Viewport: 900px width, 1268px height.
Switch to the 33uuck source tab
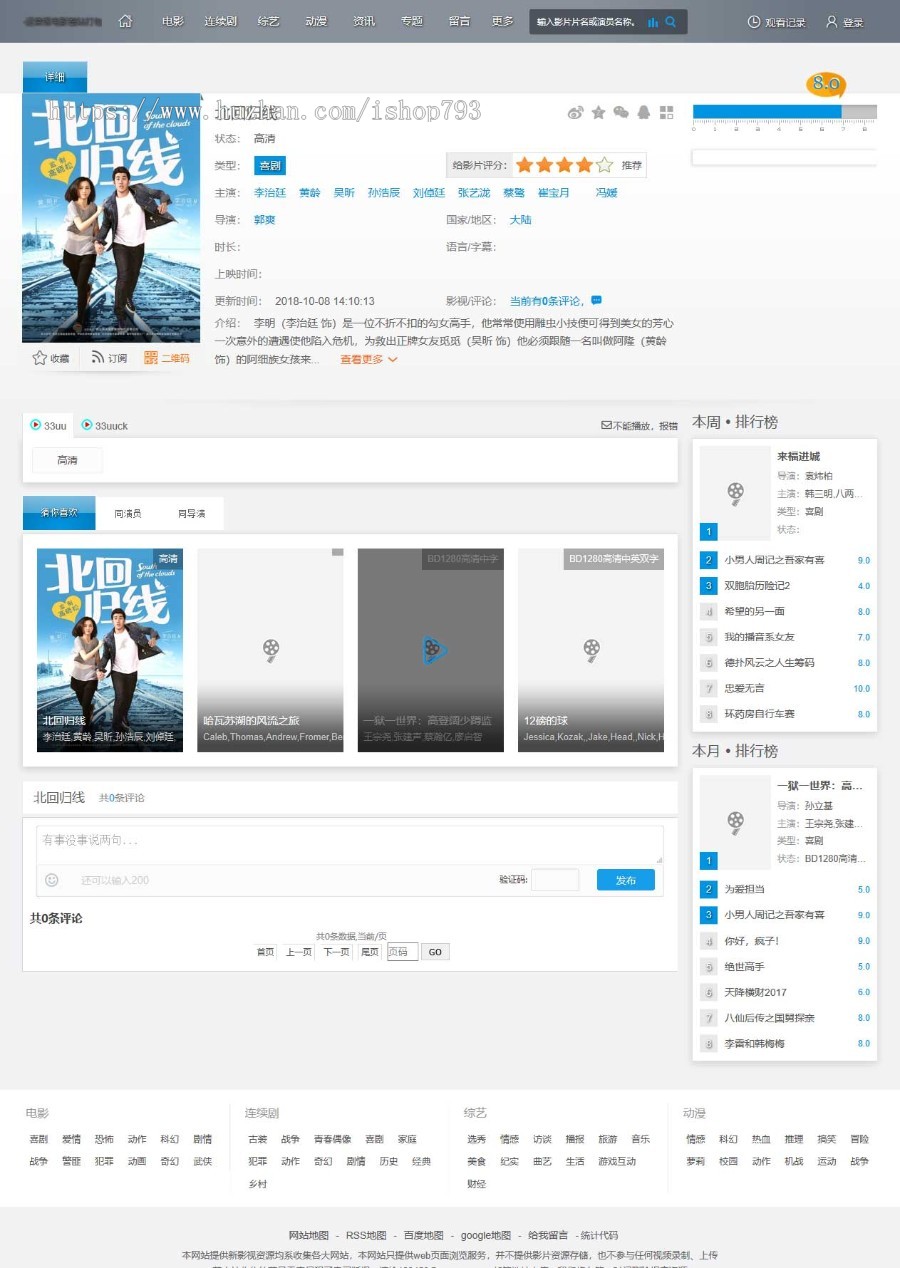105,426
